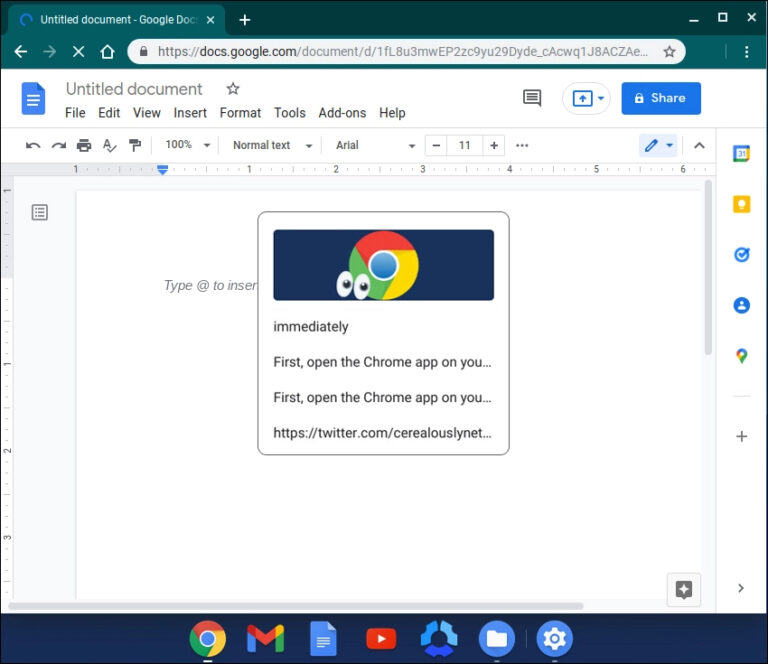Rename the Untitled document title
The image size is (768, 664).
click(134, 89)
